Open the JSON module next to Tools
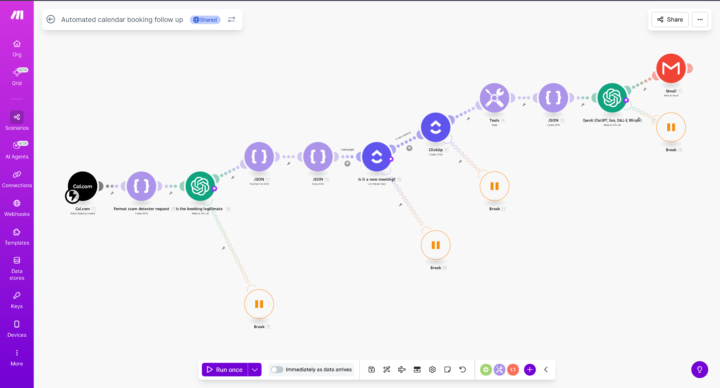The width and height of the screenshot is (720, 388). (553, 98)
